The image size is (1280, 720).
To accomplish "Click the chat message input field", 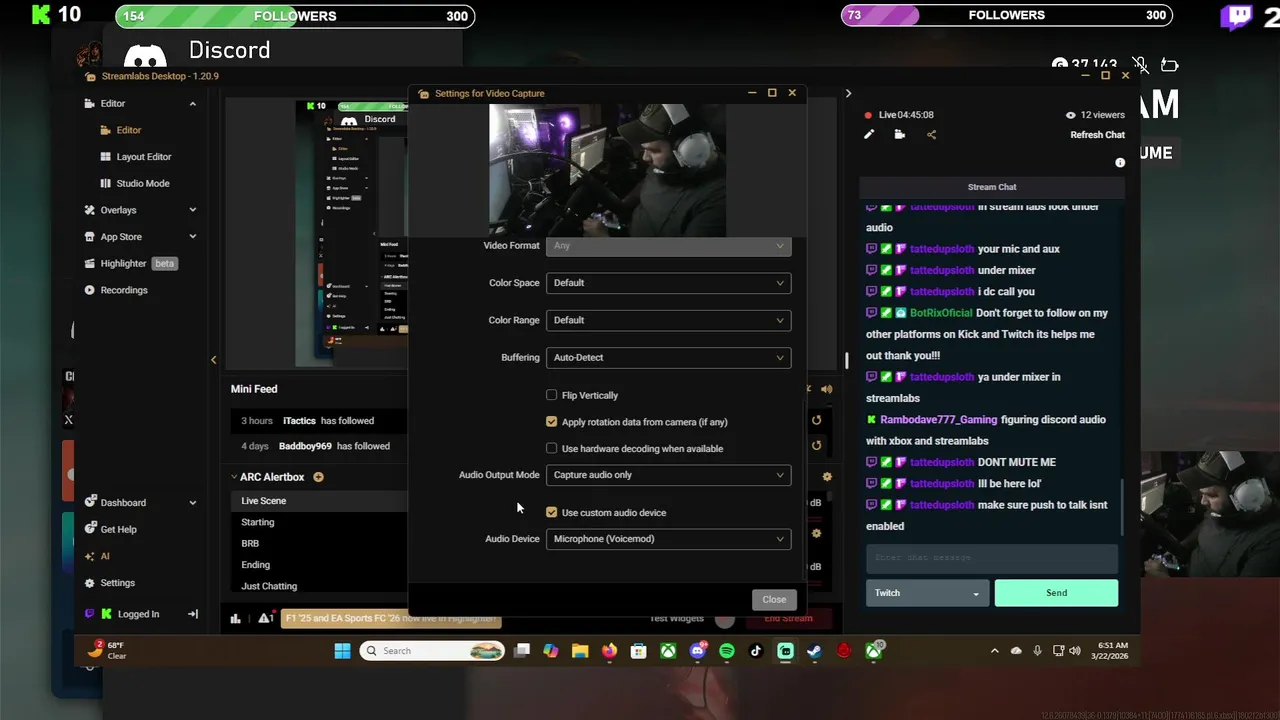I will click(992, 558).
